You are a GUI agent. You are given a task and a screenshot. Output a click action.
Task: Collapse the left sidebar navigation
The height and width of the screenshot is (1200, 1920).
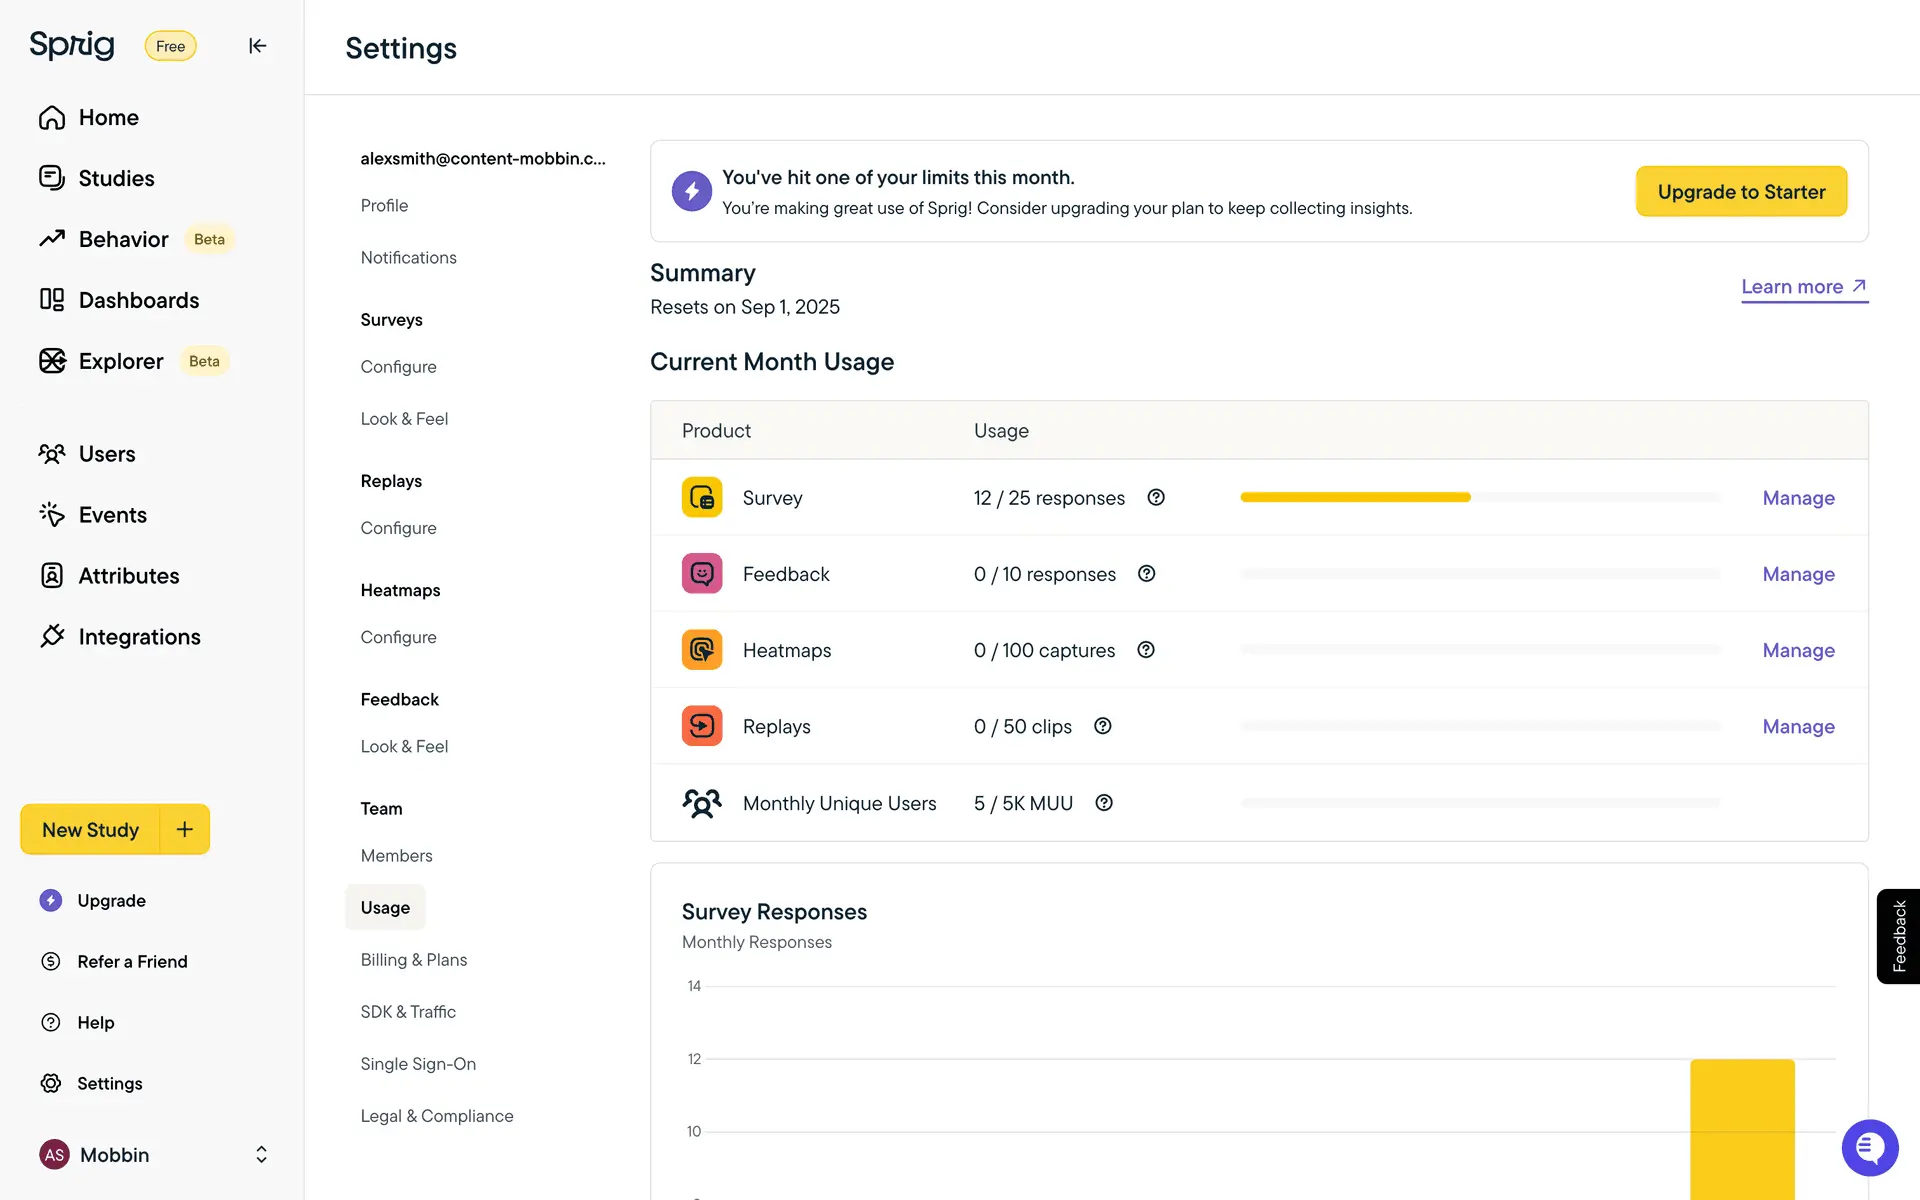pos(257,46)
